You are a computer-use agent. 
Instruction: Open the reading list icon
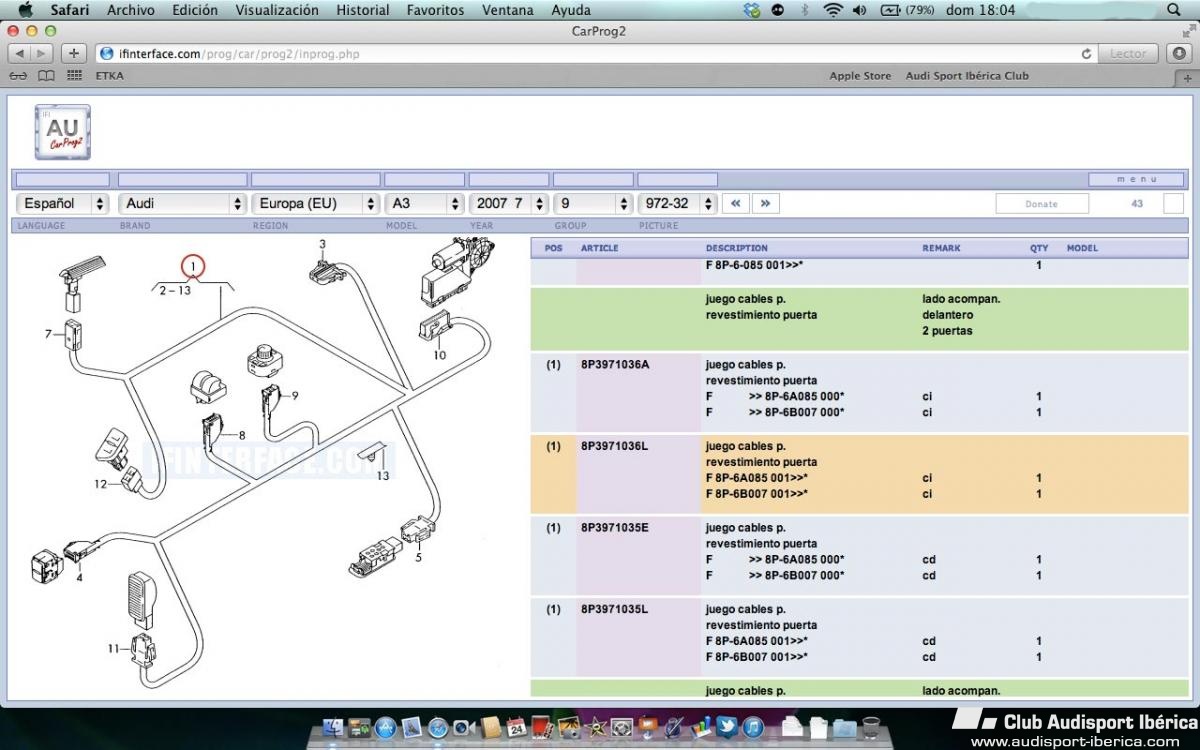click(x=18, y=76)
